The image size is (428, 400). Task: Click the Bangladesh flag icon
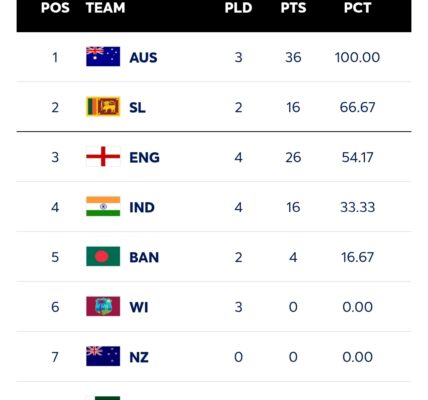(x=103, y=256)
